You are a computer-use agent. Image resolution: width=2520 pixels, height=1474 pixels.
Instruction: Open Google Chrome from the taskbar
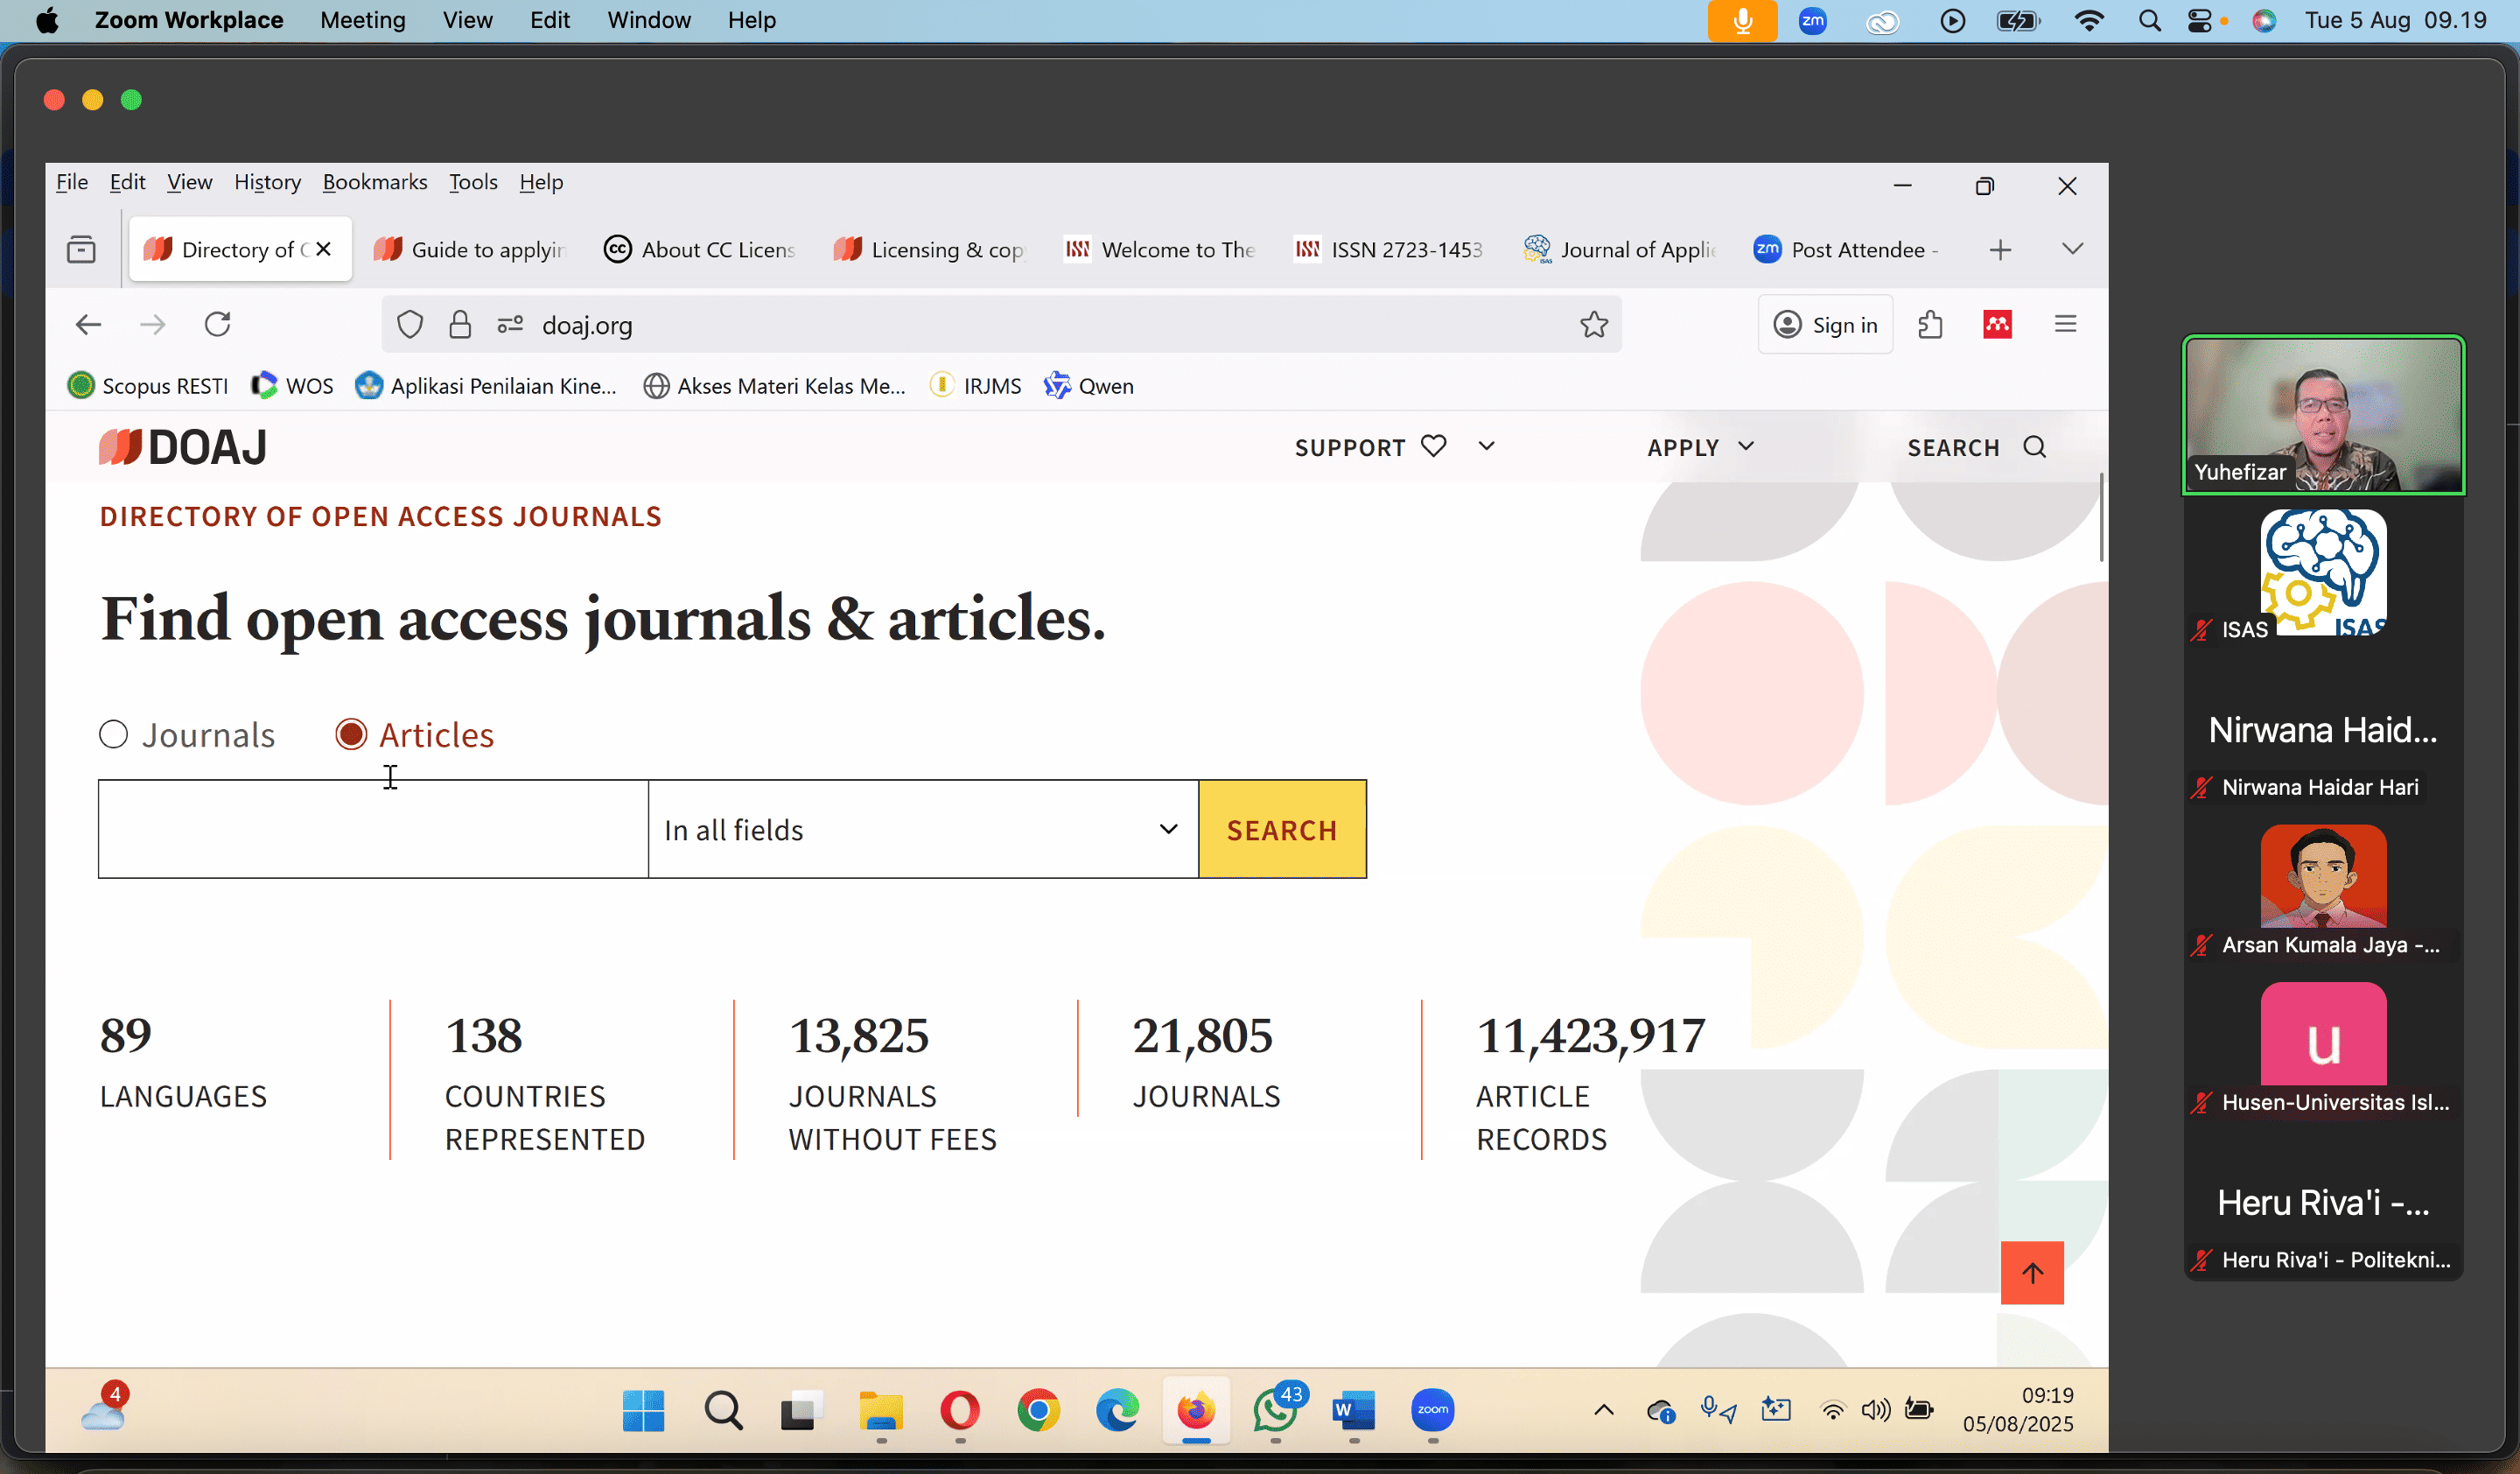pos(1039,1411)
